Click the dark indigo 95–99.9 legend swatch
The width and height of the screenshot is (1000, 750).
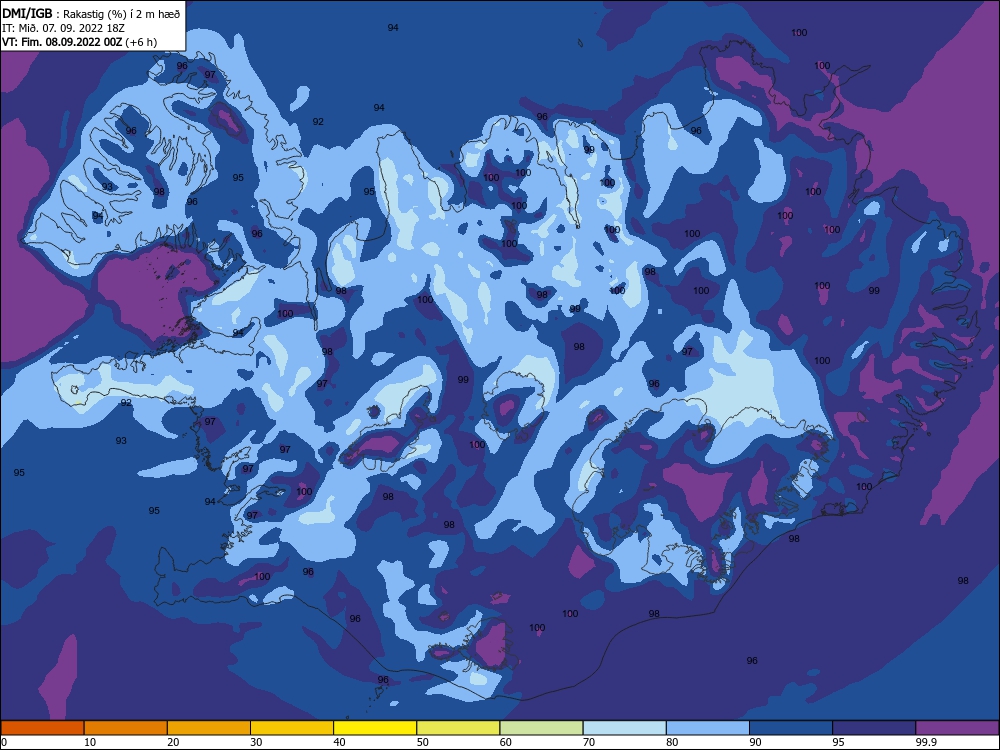tap(874, 728)
